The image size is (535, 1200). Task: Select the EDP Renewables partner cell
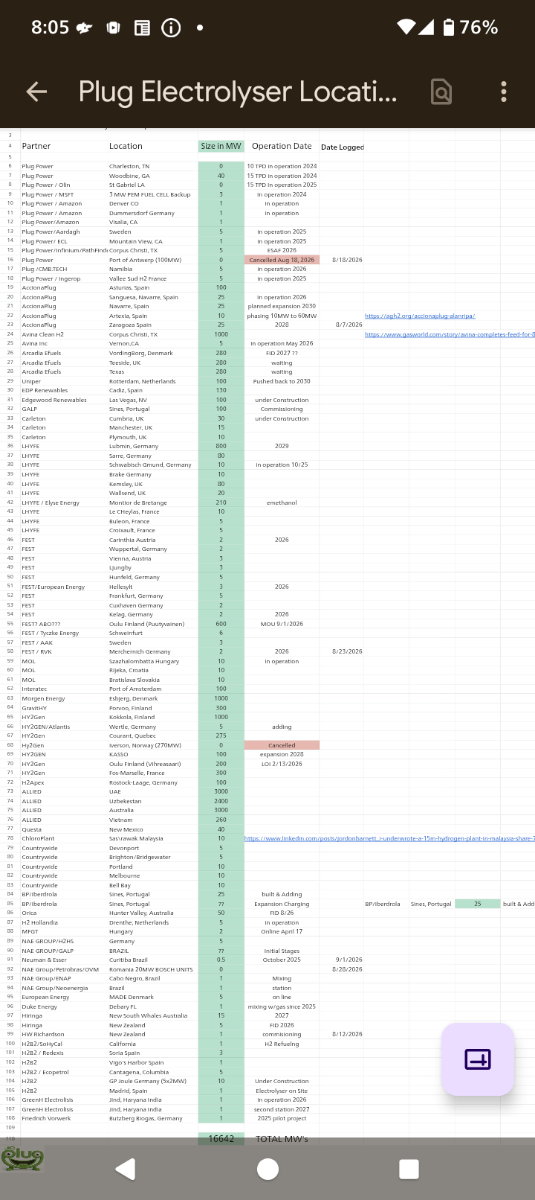point(44,390)
